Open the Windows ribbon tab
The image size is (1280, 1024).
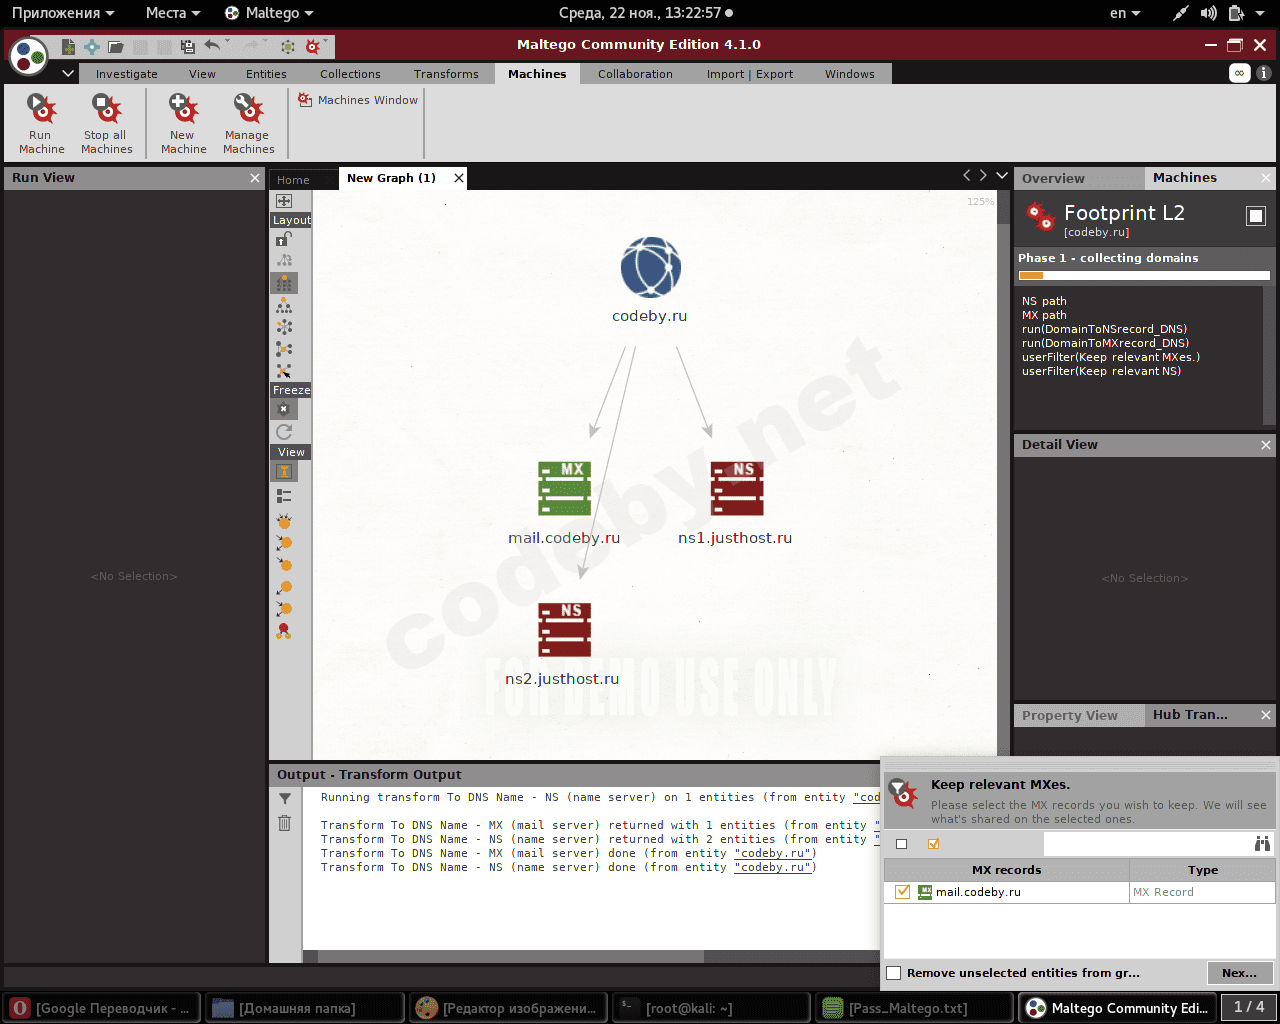[850, 74]
